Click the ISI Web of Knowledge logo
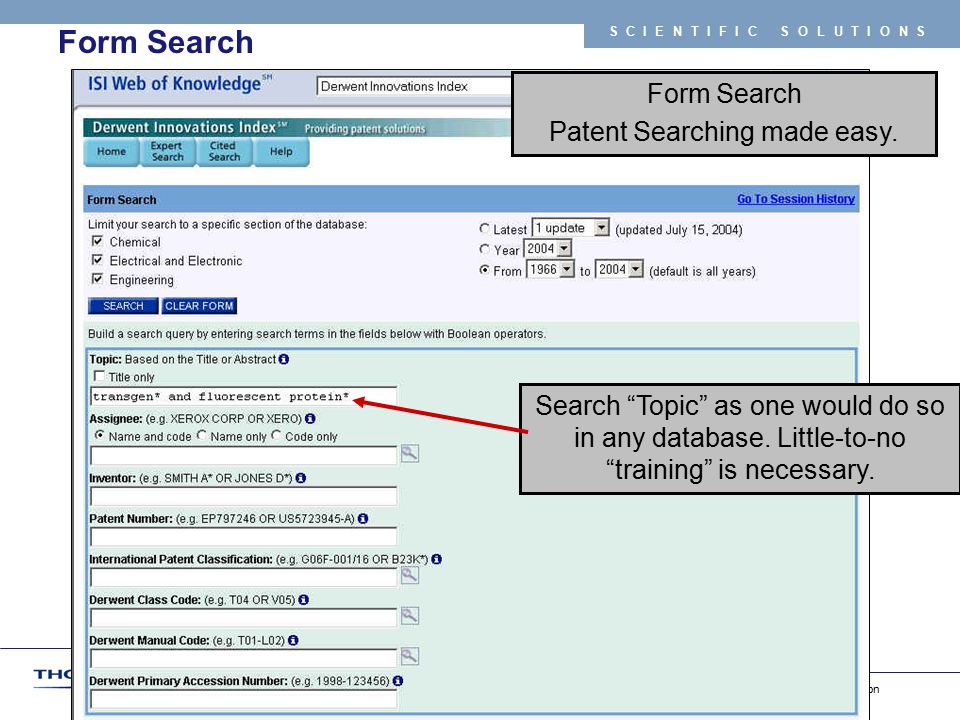Image resolution: width=960 pixels, height=720 pixels. 180,83
